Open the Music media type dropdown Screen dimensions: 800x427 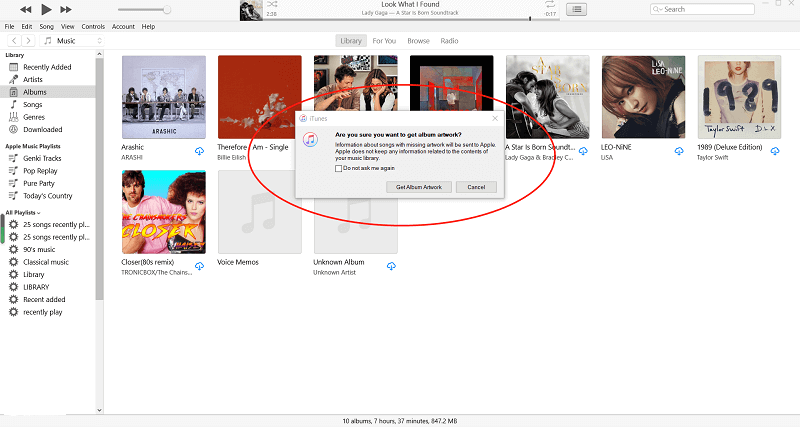(72, 41)
